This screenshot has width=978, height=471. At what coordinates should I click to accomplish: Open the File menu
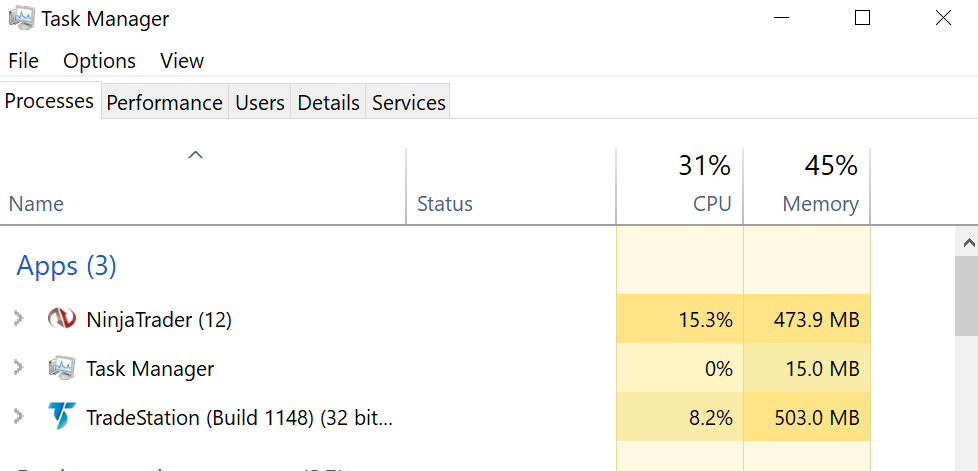point(23,61)
